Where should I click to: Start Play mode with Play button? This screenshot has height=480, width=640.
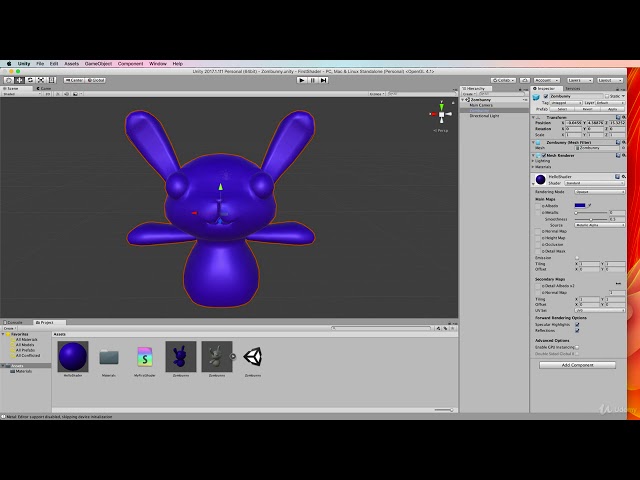pos(302,80)
